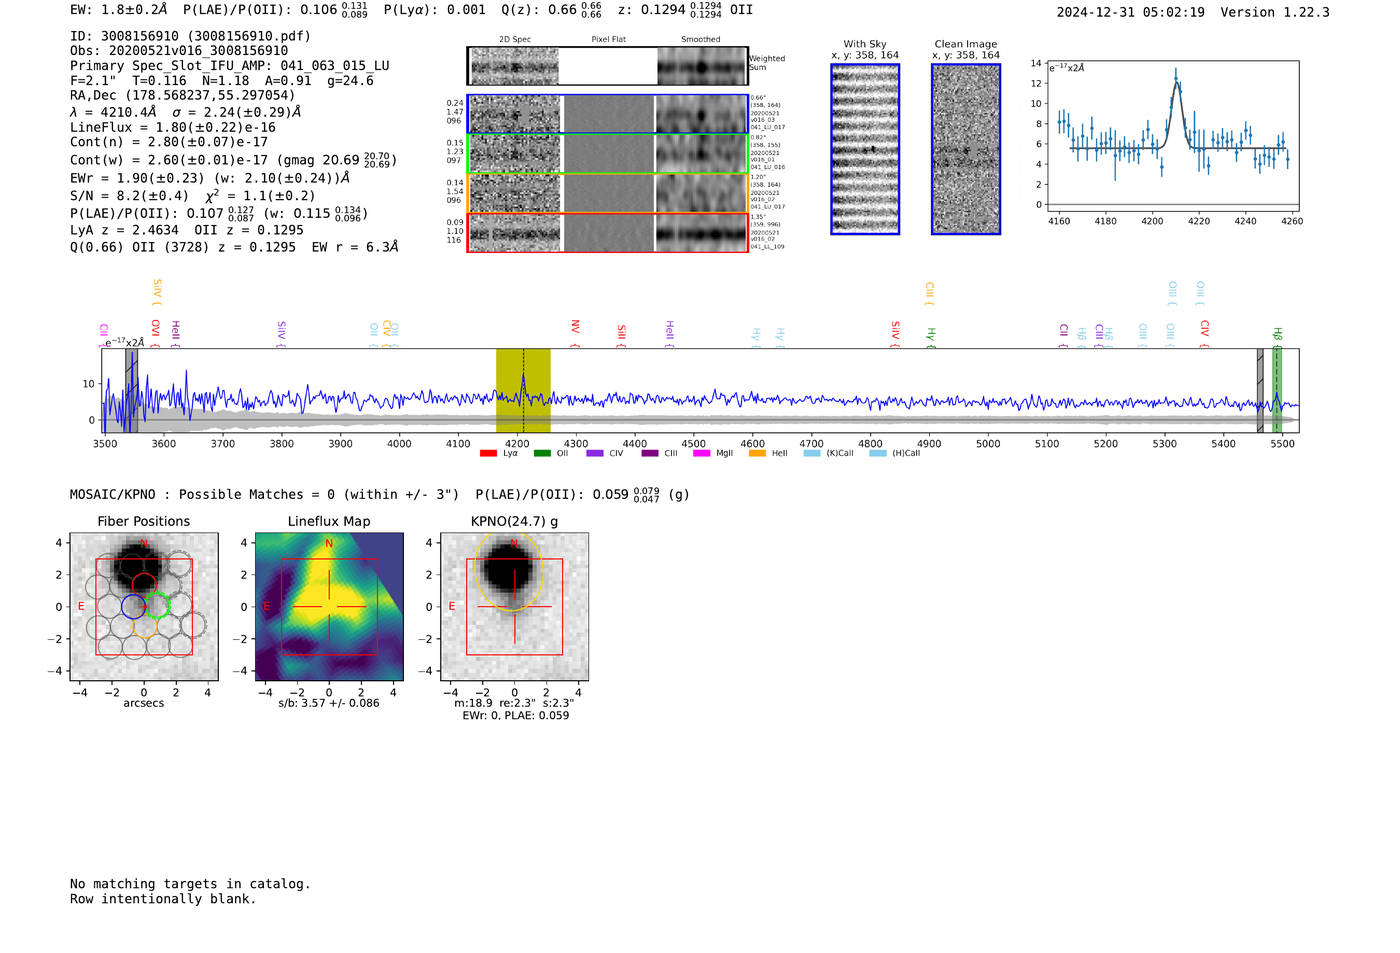Open the With Sky cutout image

pos(865,149)
